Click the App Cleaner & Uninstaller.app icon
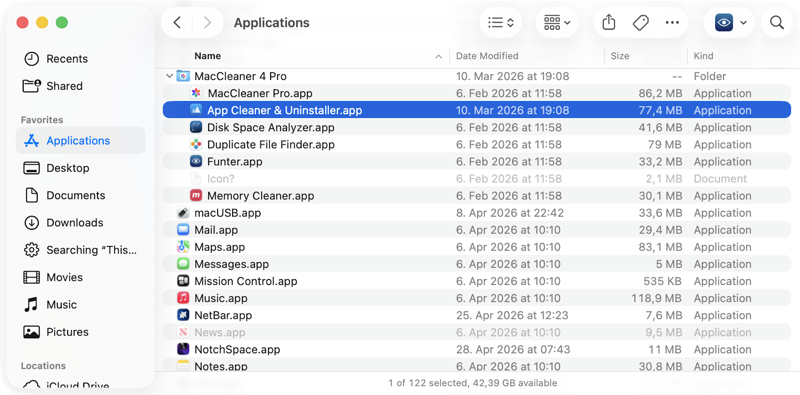 (196, 110)
